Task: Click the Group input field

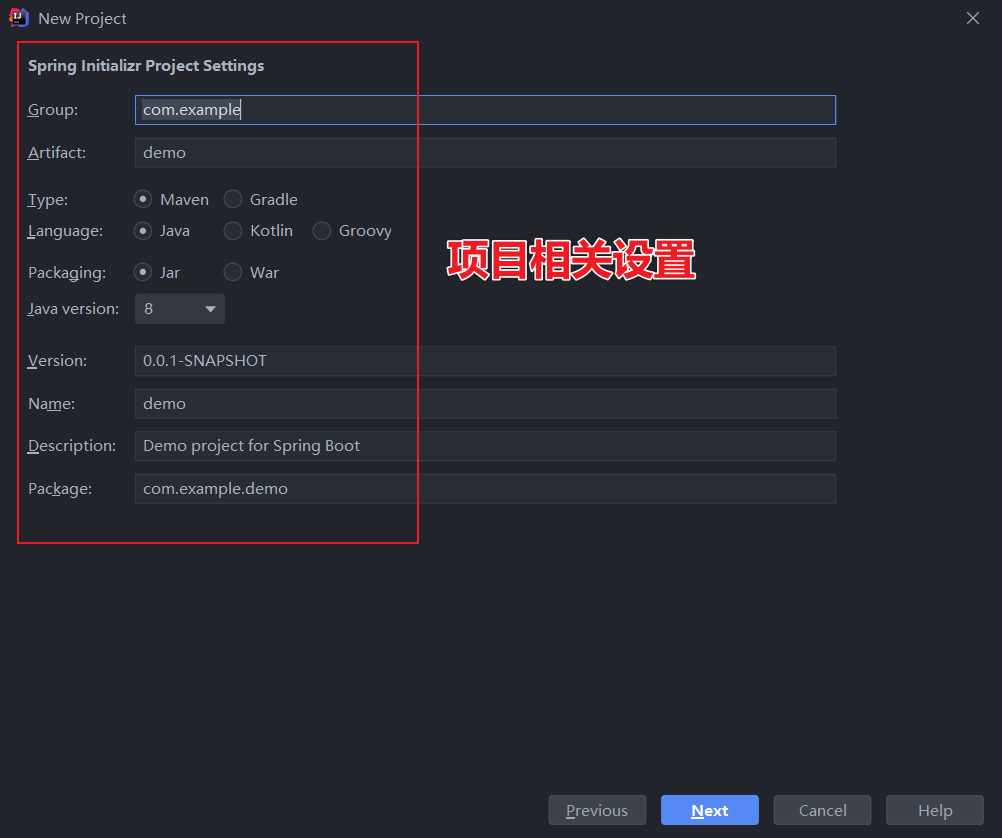Action: click(x=485, y=110)
